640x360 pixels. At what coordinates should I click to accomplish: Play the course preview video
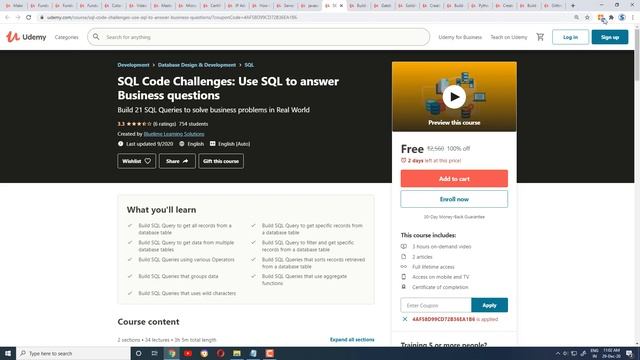(454, 97)
